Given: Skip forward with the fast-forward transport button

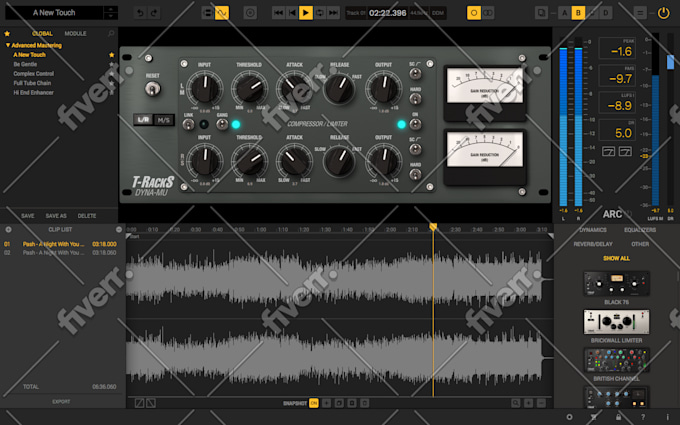Looking at the screenshot, I should [x=333, y=13].
